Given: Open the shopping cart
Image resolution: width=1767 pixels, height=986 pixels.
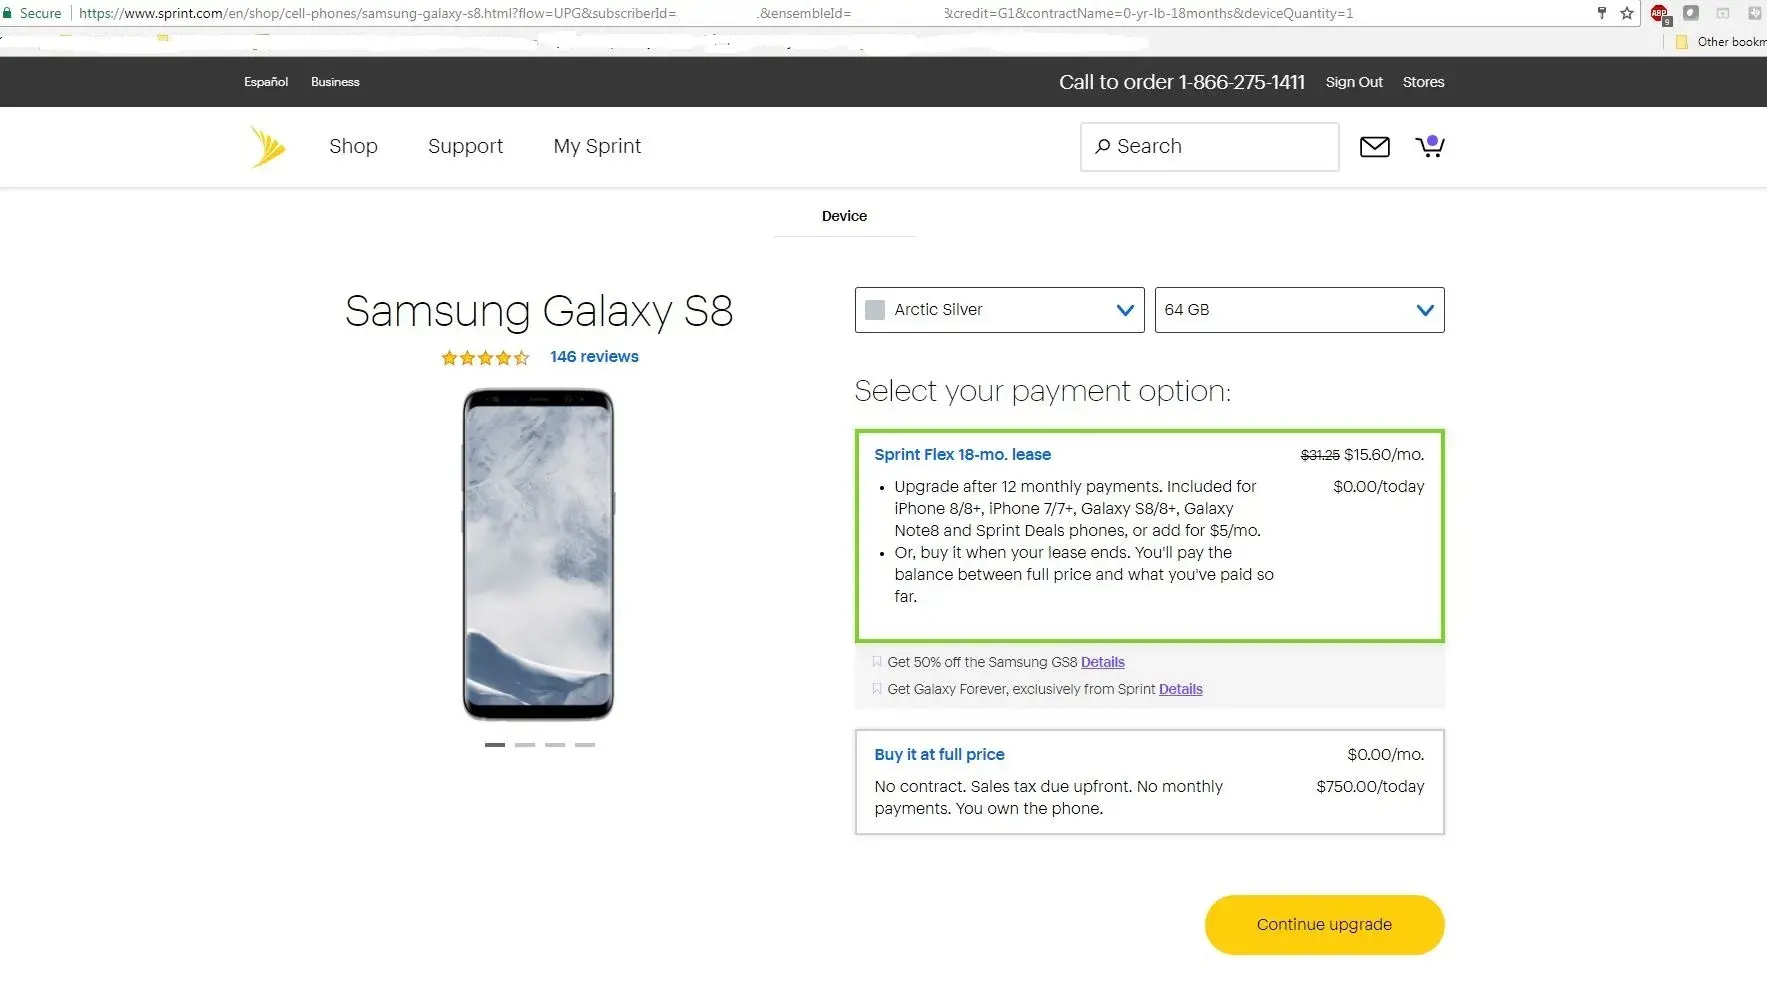Looking at the screenshot, I should click(1430, 147).
